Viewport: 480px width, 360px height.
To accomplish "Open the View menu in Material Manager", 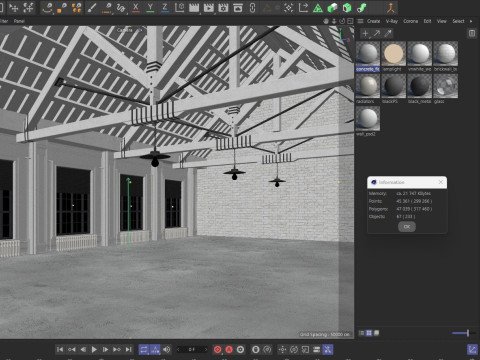I will tap(442, 21).
